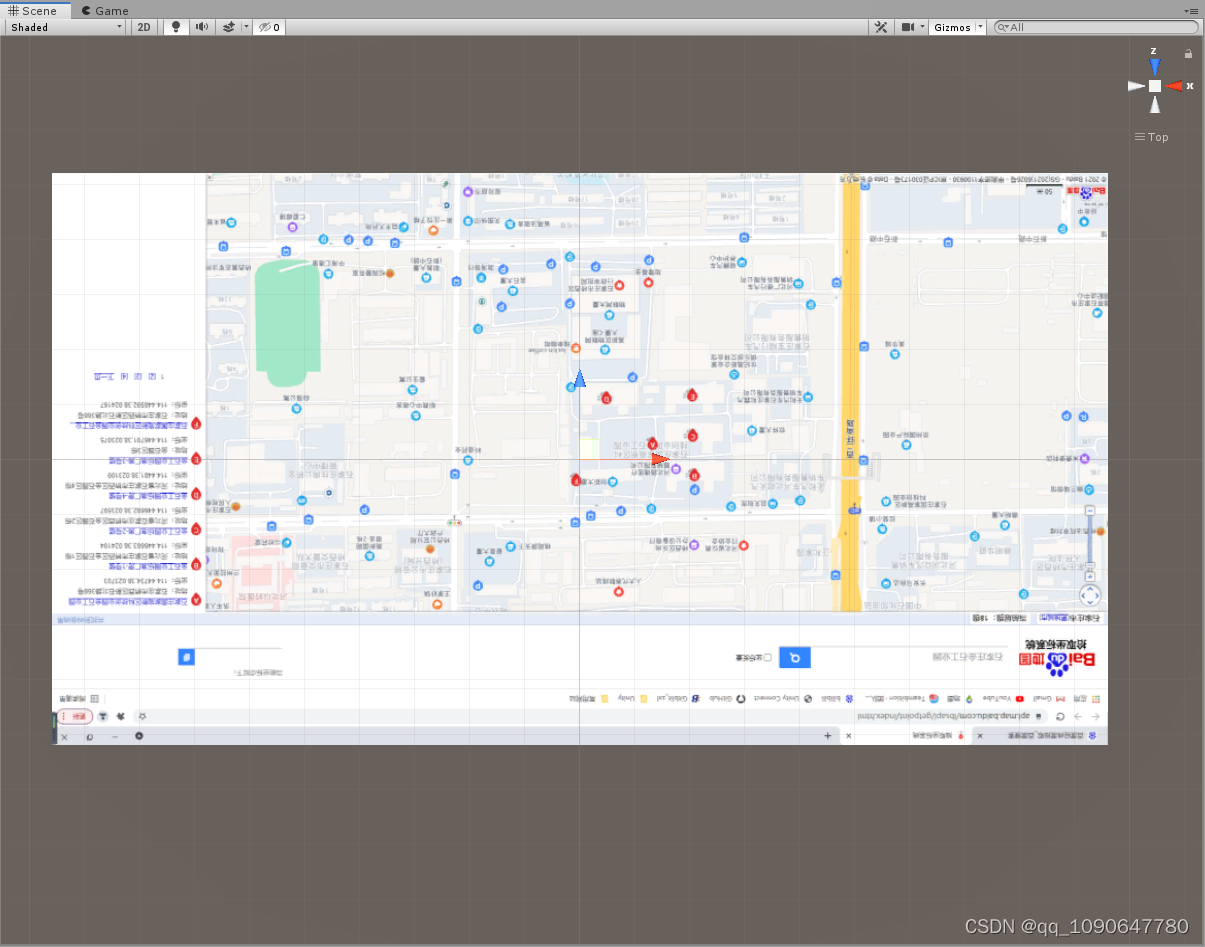Click the effects (flare) icon in toolbar
The width and height of the screenshot is (1205, 947).
click(229, 27)
